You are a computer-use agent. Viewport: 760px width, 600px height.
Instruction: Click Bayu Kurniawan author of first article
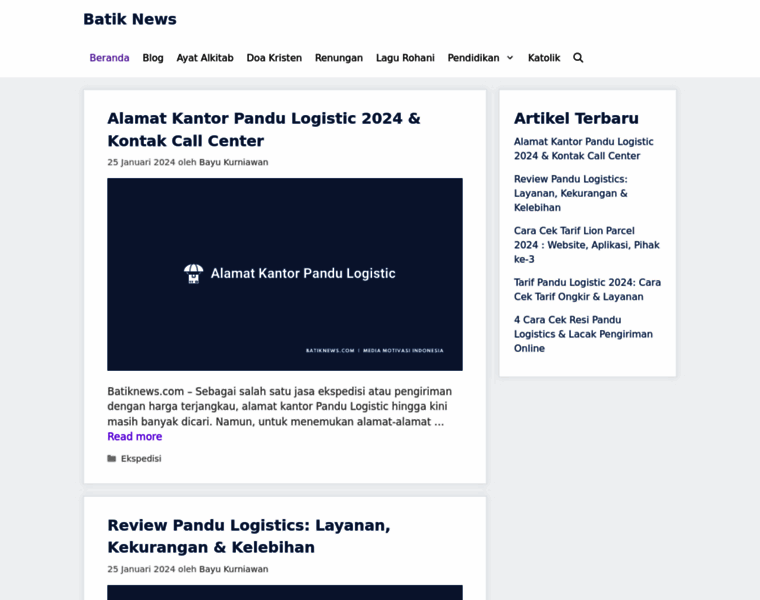[234, 162]
